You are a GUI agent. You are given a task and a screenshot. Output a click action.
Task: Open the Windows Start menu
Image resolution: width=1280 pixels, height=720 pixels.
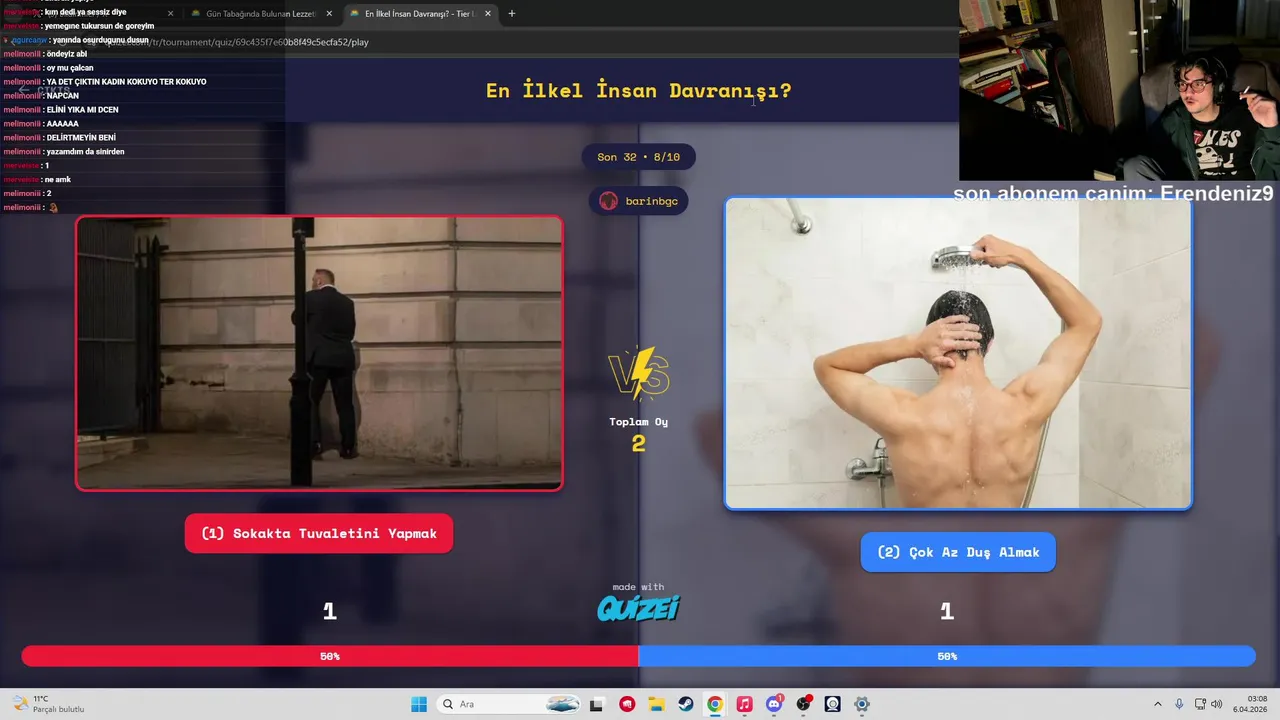click(x=419, y=704)
